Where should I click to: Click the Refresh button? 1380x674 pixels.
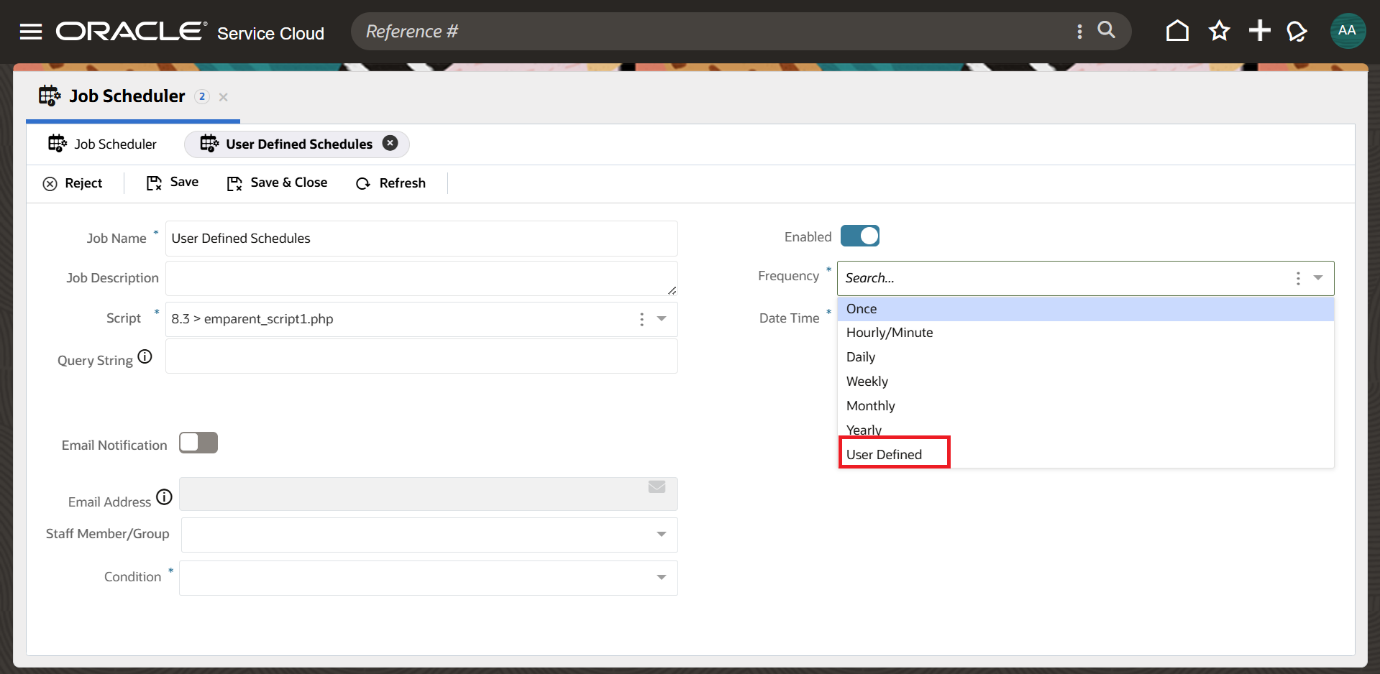pyautogui.click(x=391, y=183)
